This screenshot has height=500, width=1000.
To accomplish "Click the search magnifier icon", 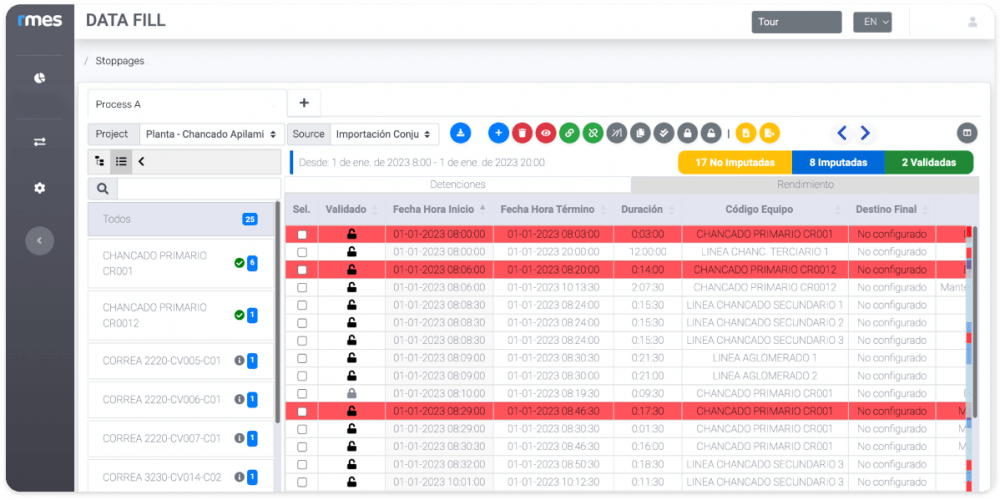I will [103, 189].
